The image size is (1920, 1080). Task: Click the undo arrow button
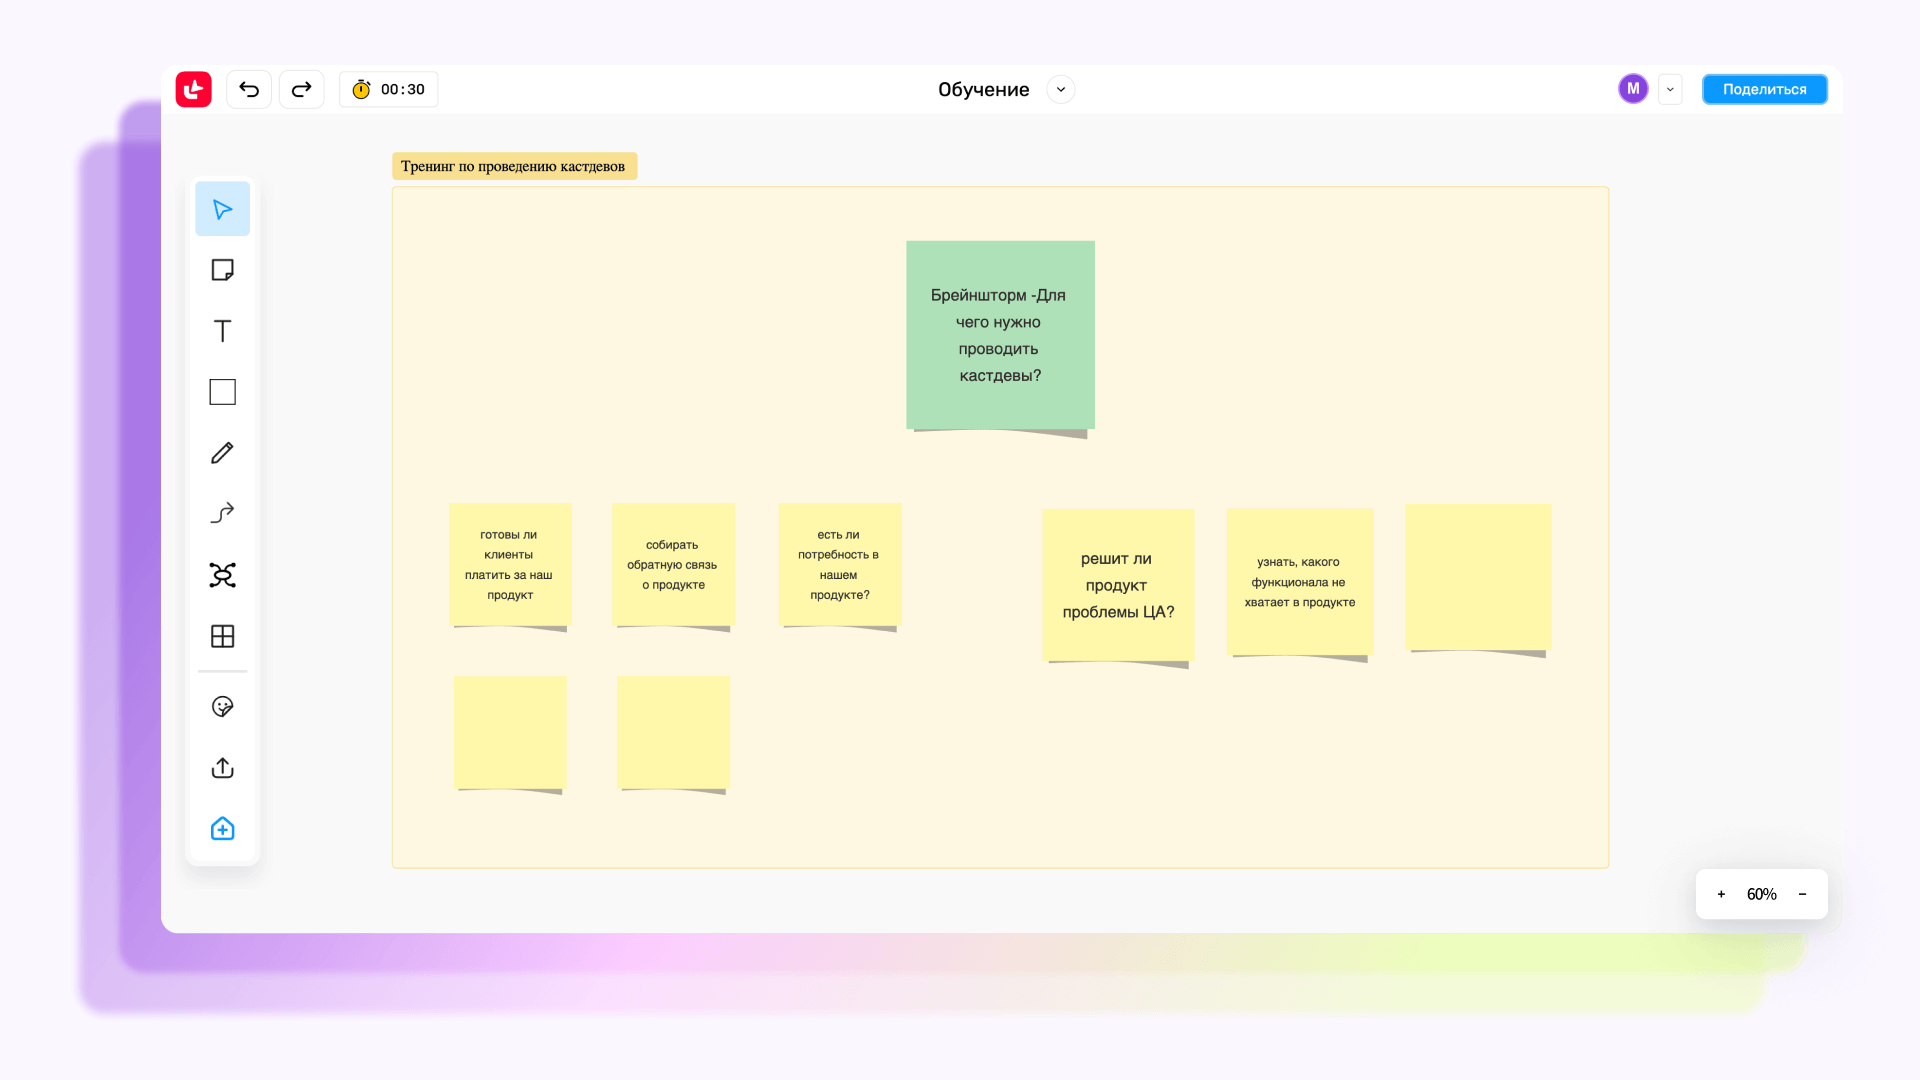tap(249, 90)
